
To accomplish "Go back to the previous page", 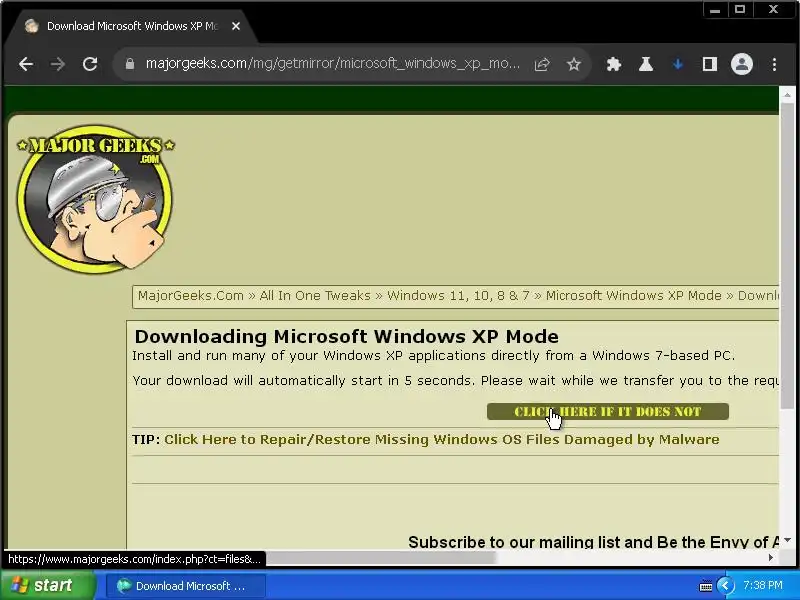I will pos(26,64).
